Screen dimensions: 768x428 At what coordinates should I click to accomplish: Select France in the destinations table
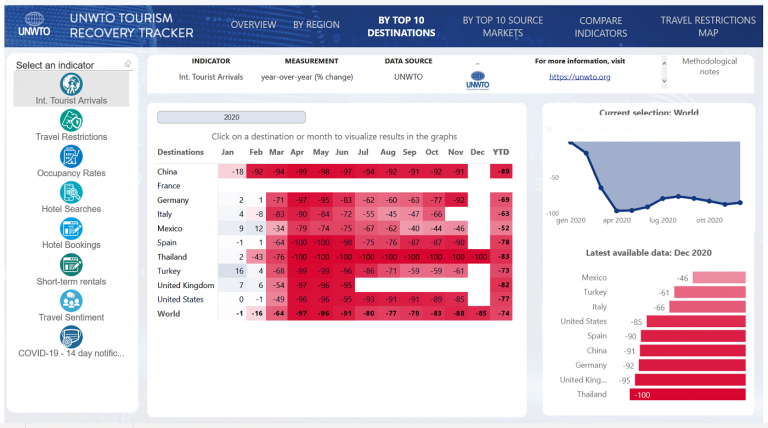pos(168,186)
